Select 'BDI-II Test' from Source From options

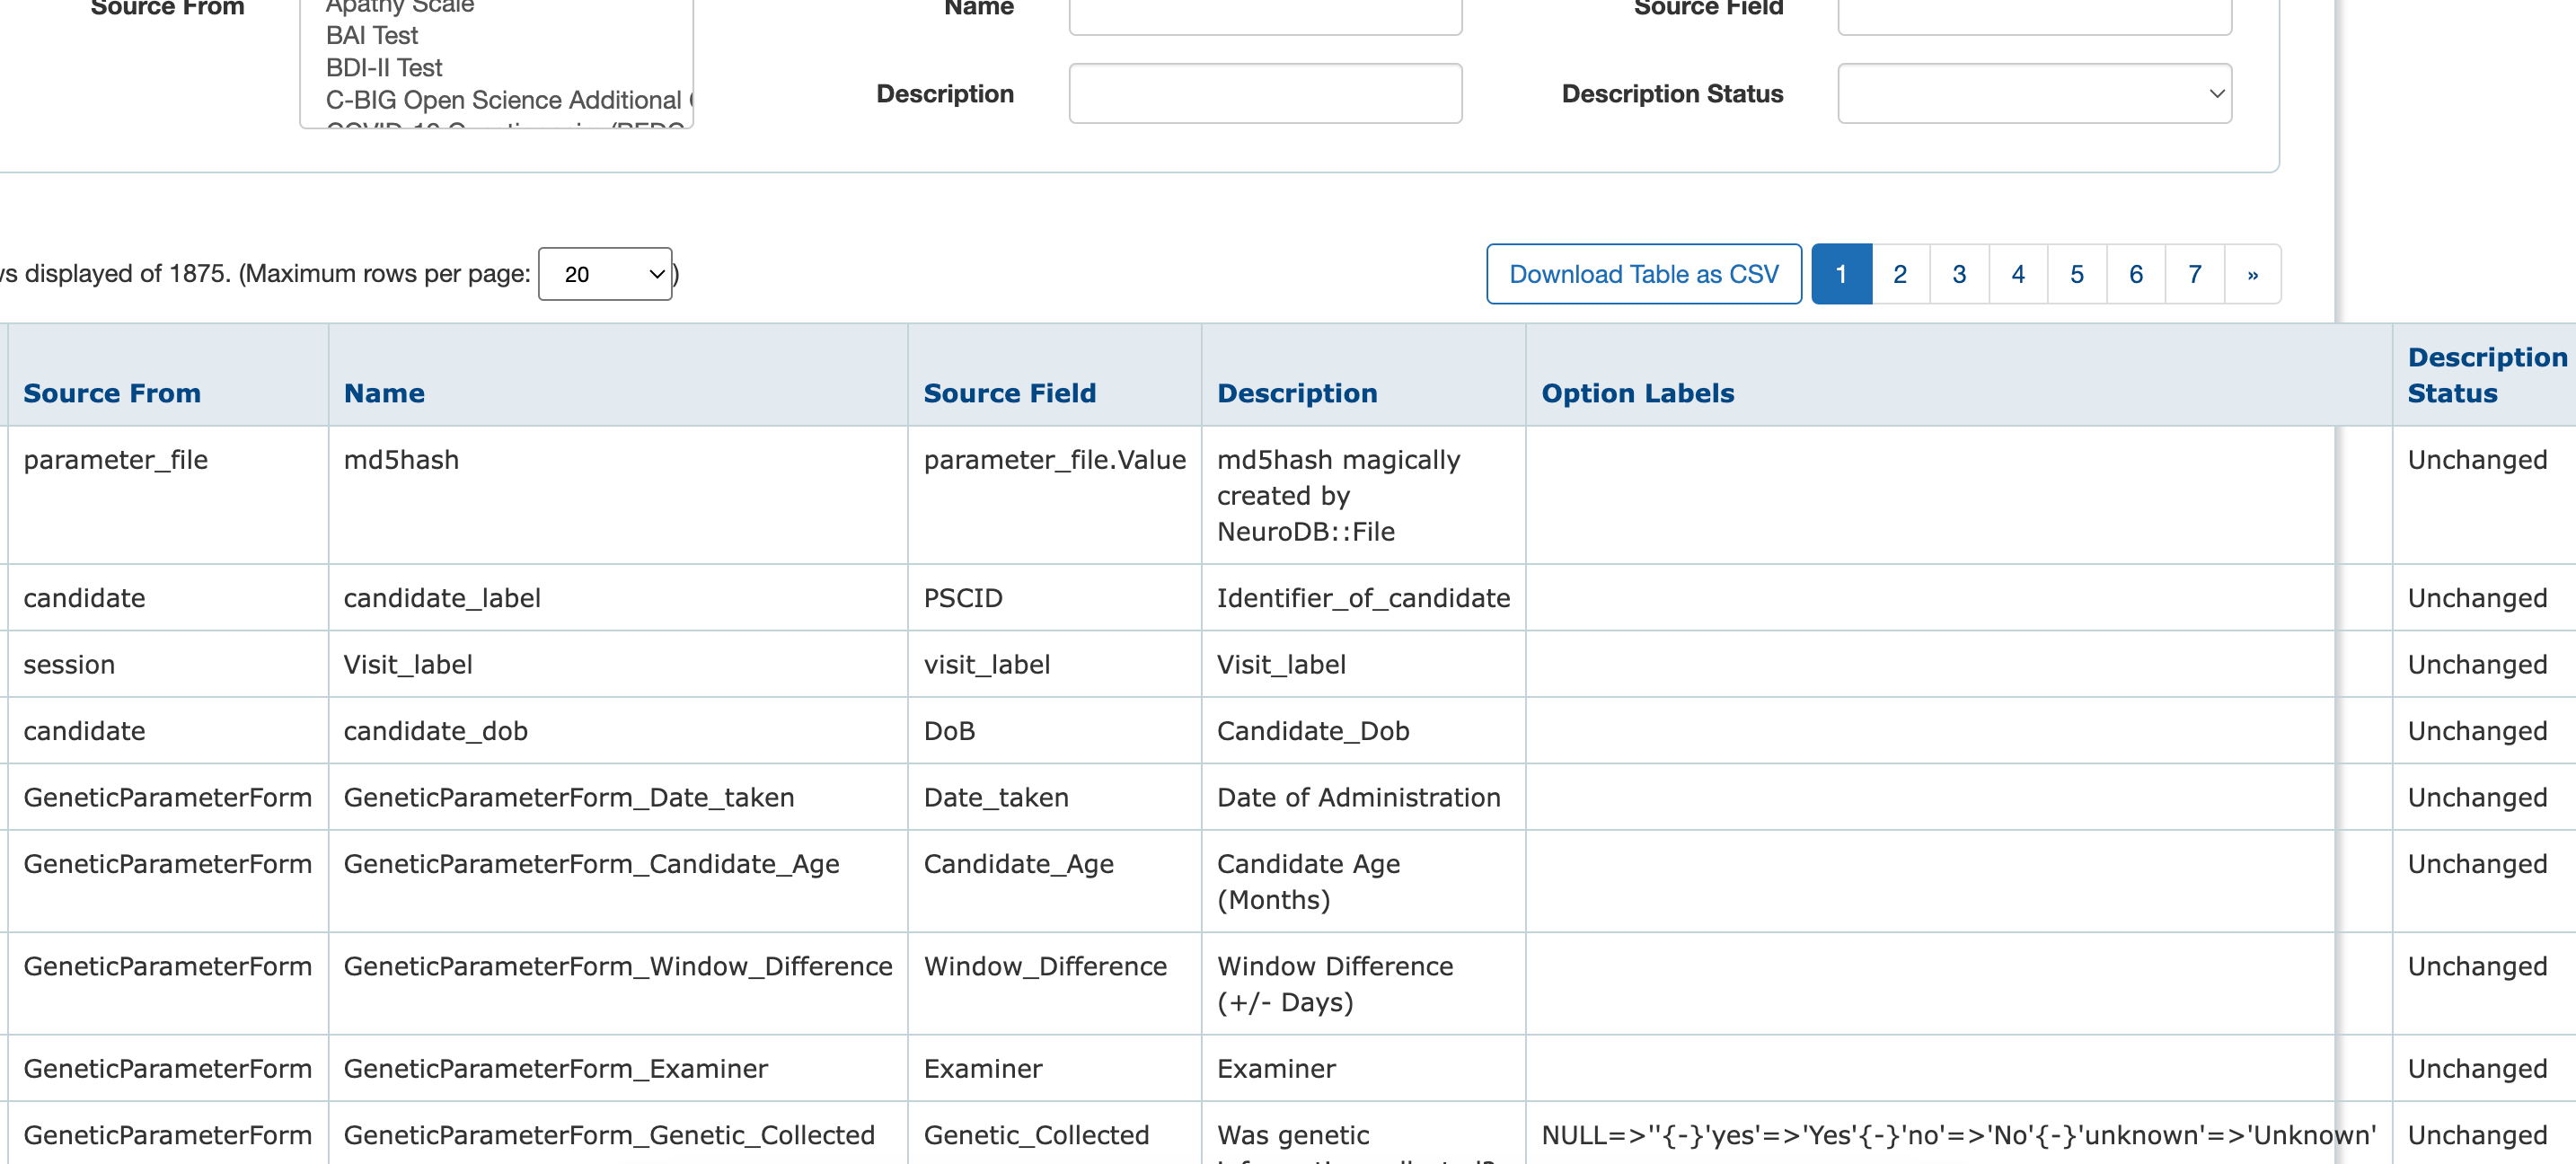(383, 67)
